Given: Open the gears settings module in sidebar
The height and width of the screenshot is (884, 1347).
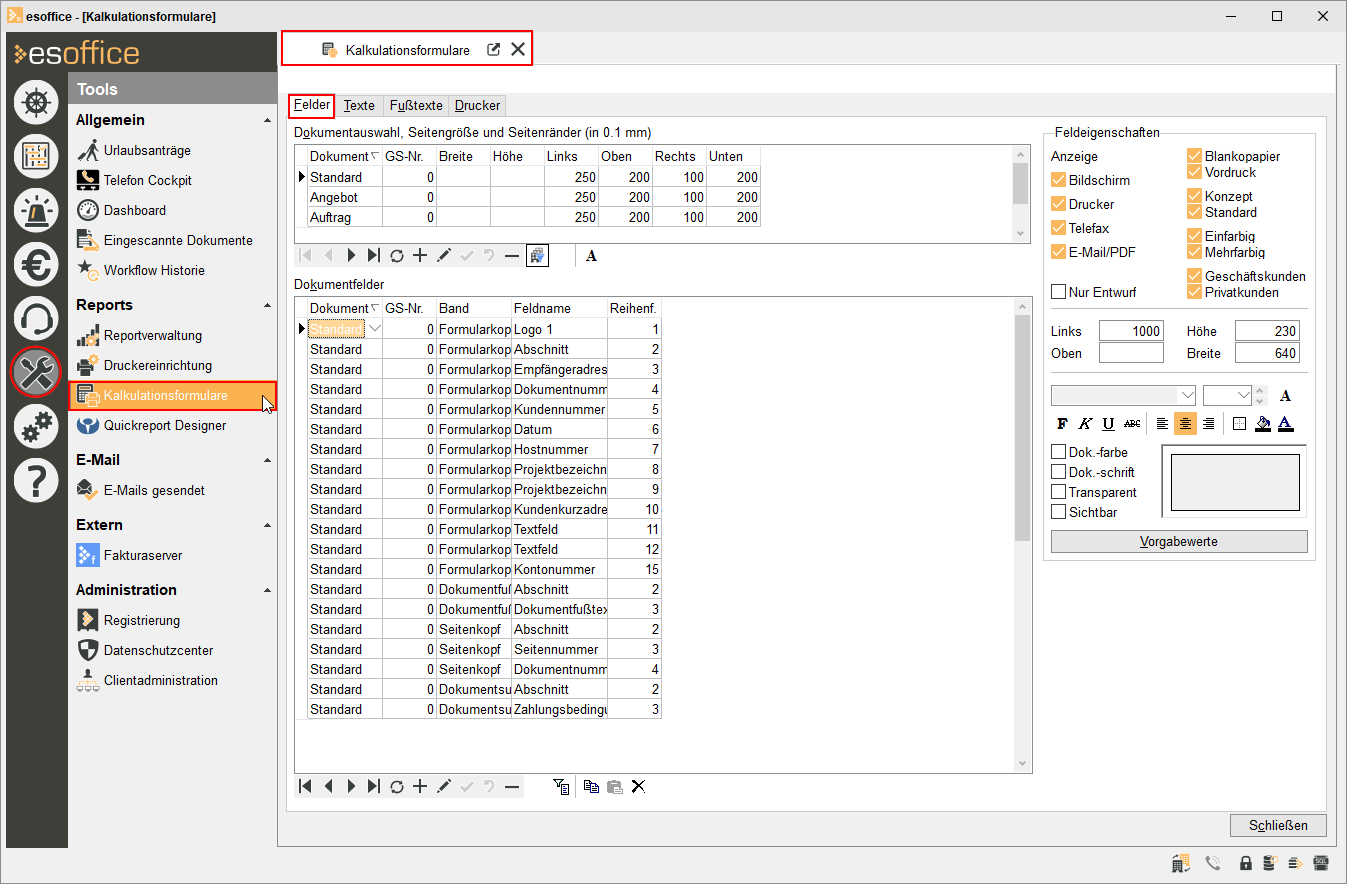Looking at the screenshot, I should click(35, 426).
